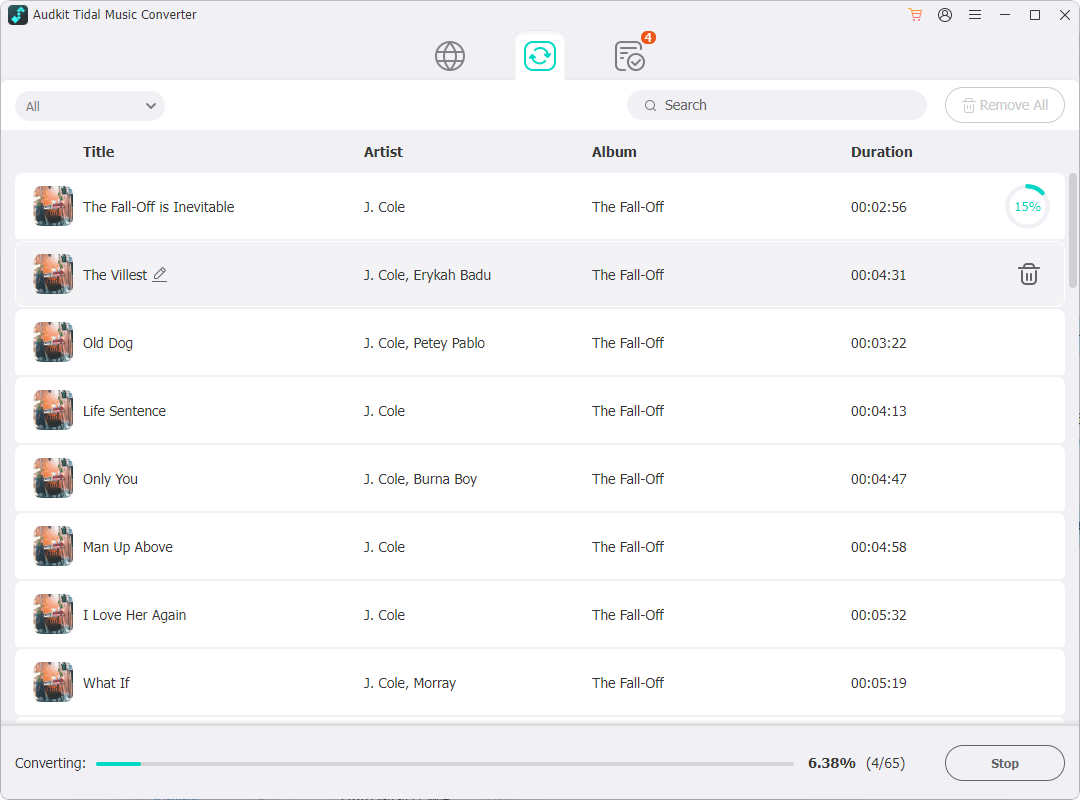Viewport: 1080px width, 800px height.
Task: Click the title Only You
Action: pos(110,479)
